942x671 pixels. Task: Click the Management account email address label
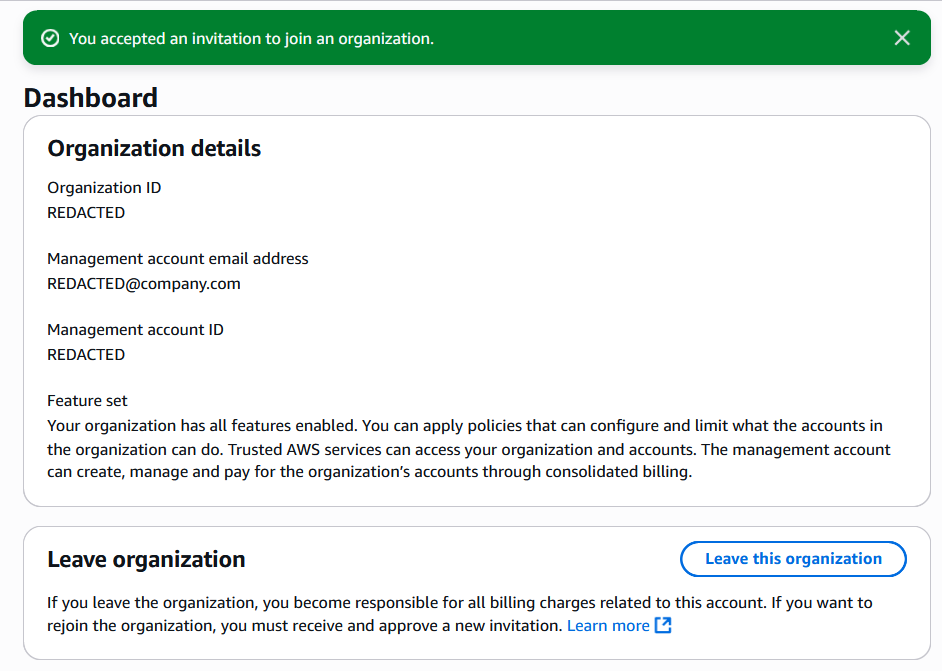pyautogui.click(x=178, y=259)
